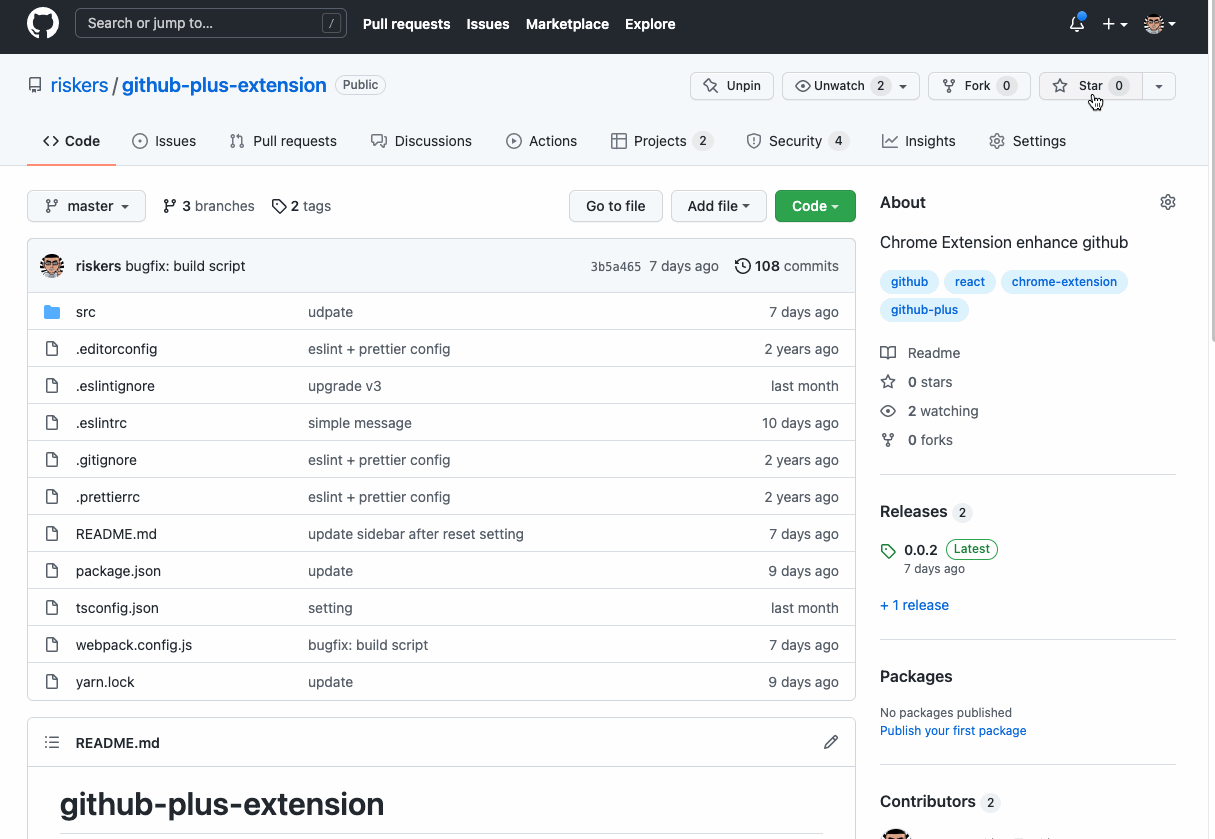View 2 watching link
This screenshot has height=839, width=1215.
pyautogui.click(x=929, y=411)
